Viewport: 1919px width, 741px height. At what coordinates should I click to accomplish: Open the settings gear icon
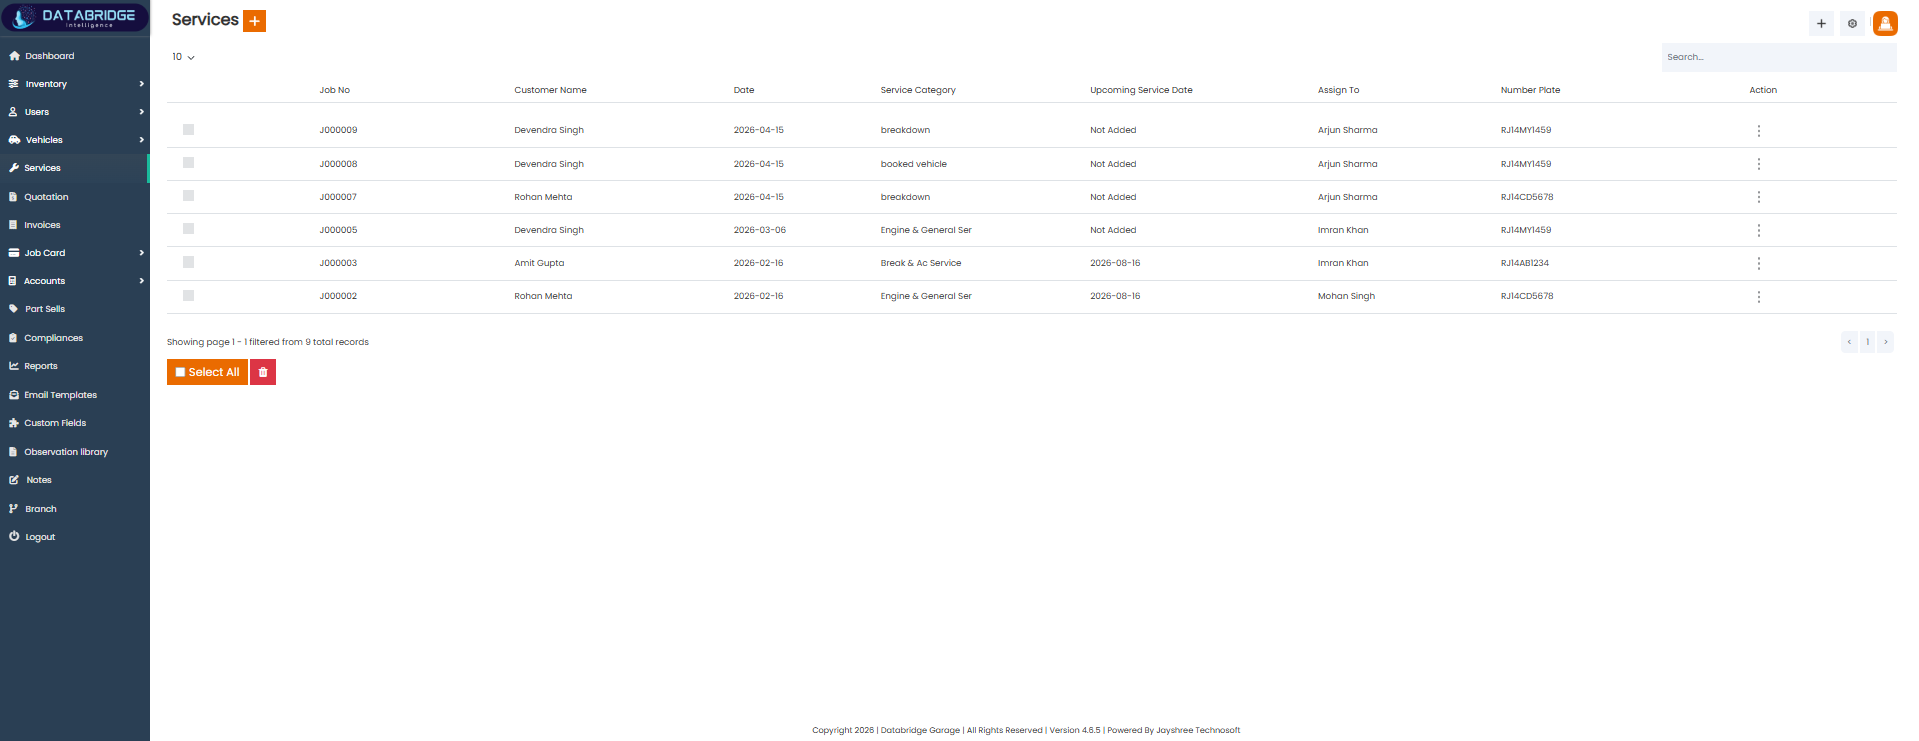point(1852,23)
